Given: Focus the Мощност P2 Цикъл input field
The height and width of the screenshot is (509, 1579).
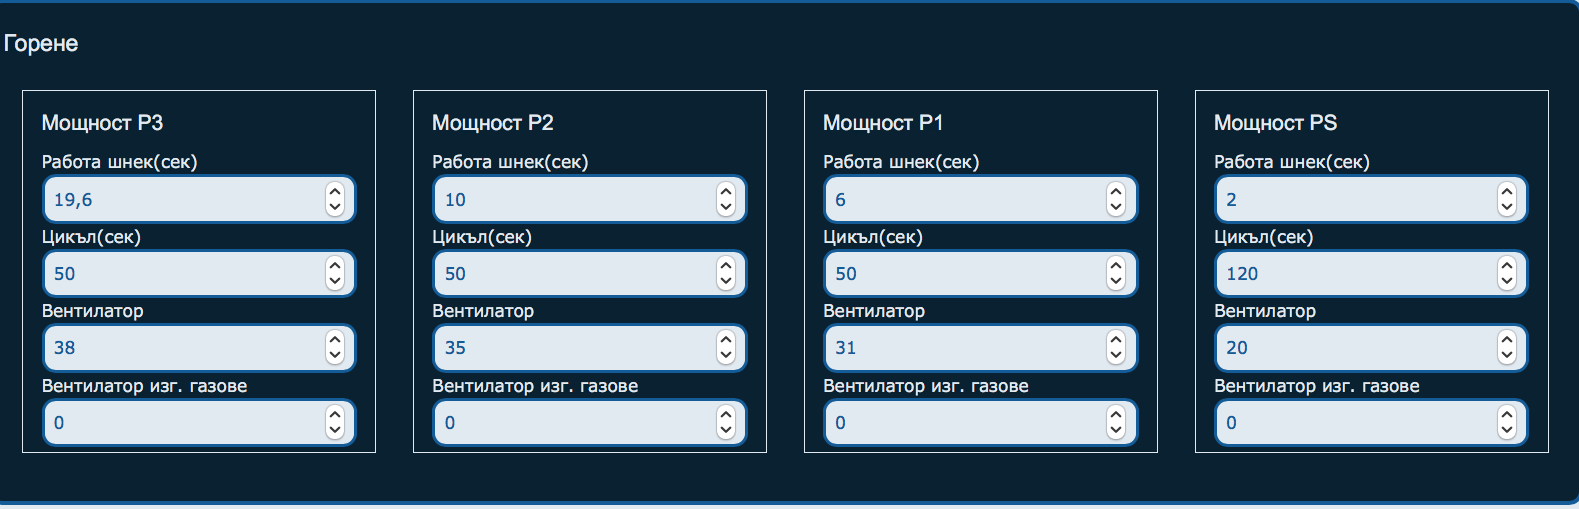Looking at the screenshot, I should click(570, 274).
